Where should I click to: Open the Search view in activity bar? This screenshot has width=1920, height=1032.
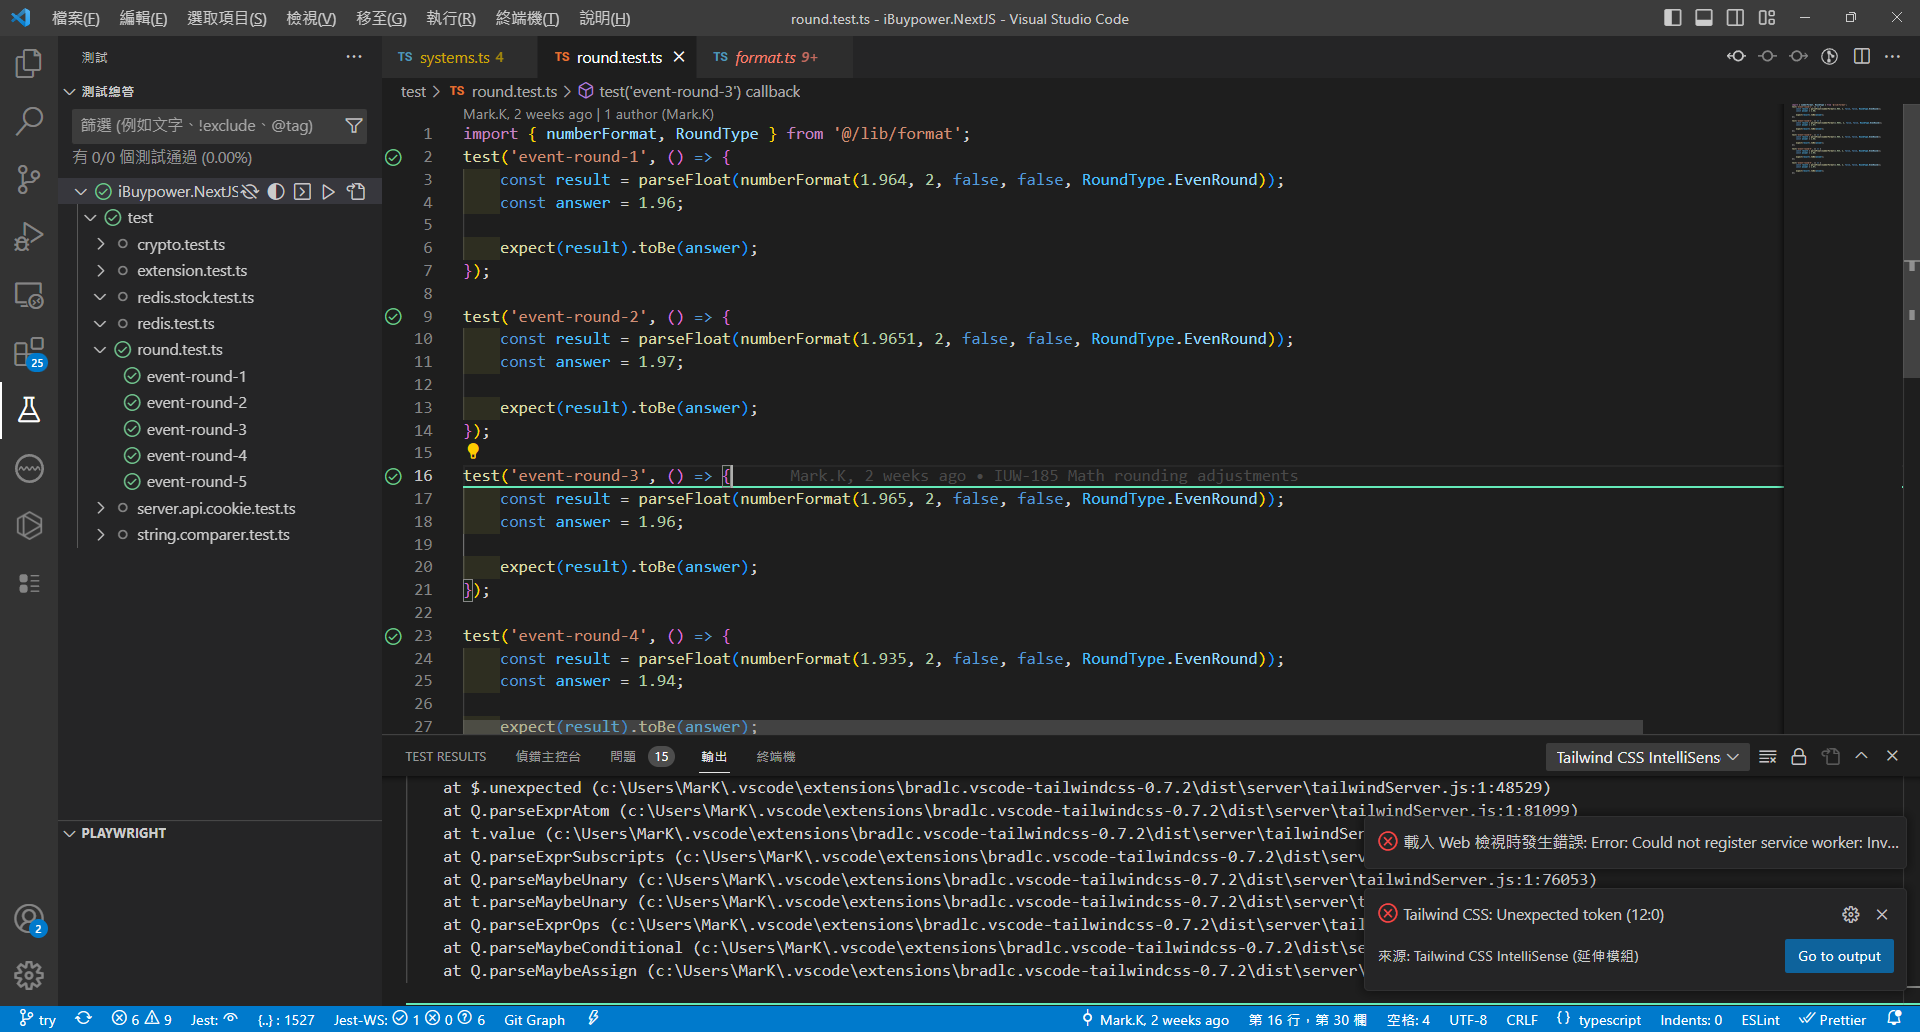click(x=29, y=122)
